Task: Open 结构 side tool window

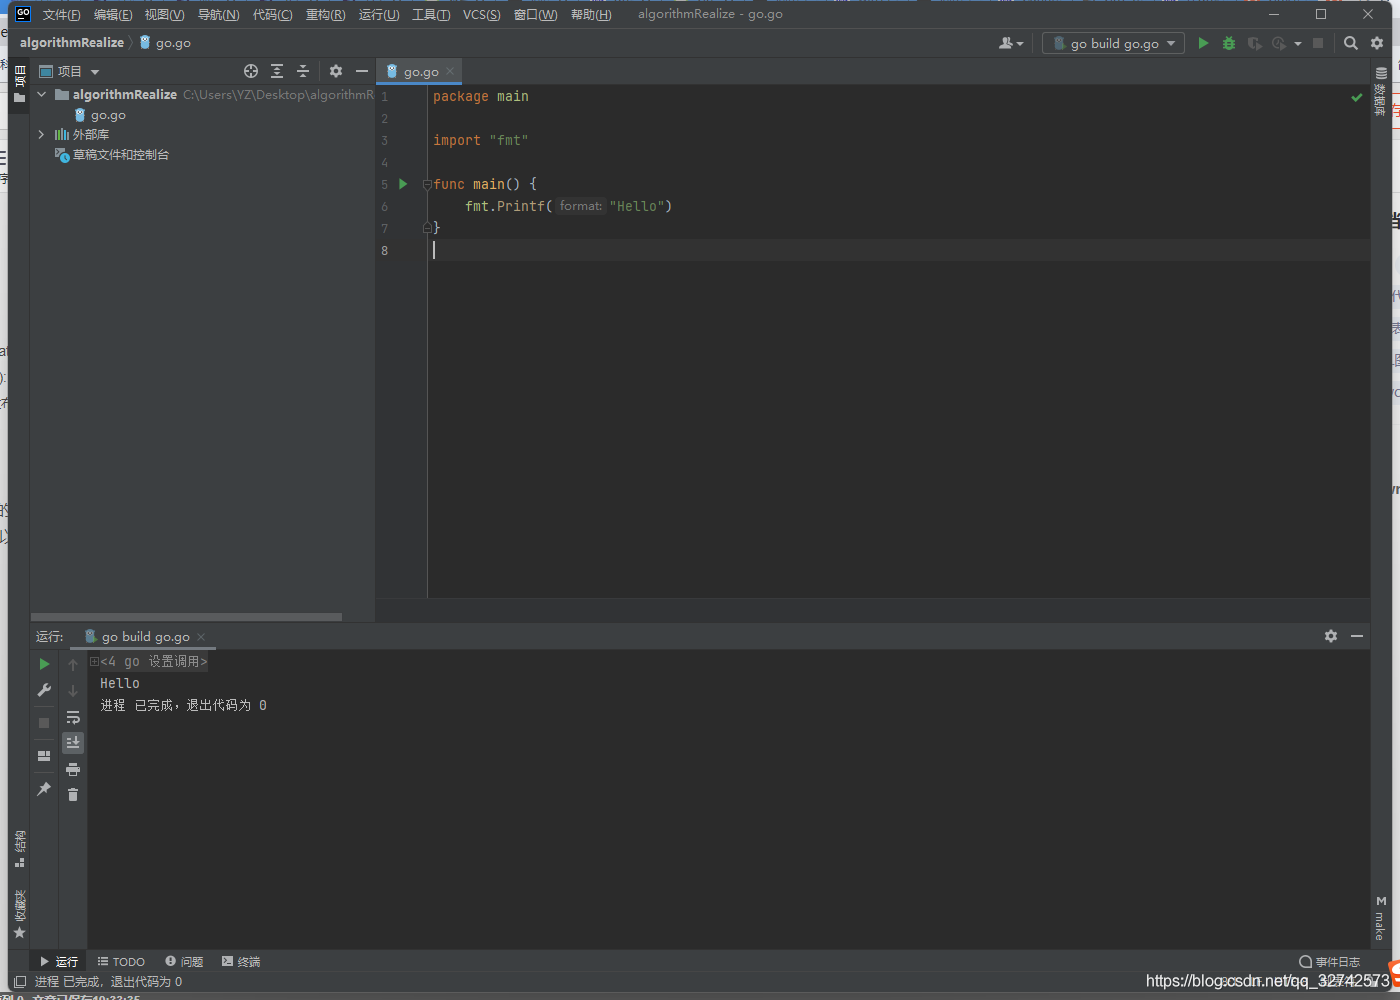Action: [19, 849]
